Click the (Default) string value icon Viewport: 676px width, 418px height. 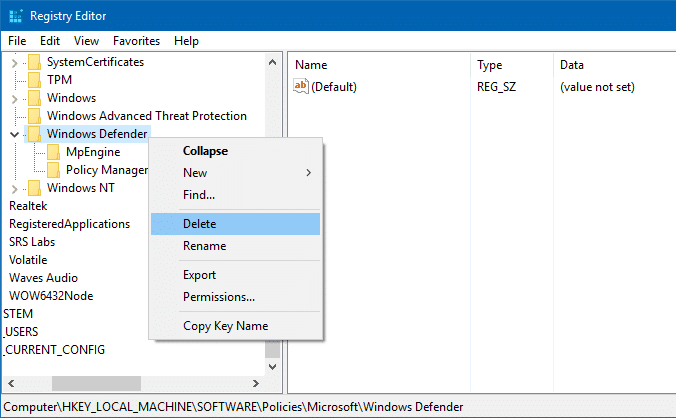click(301, 86)
